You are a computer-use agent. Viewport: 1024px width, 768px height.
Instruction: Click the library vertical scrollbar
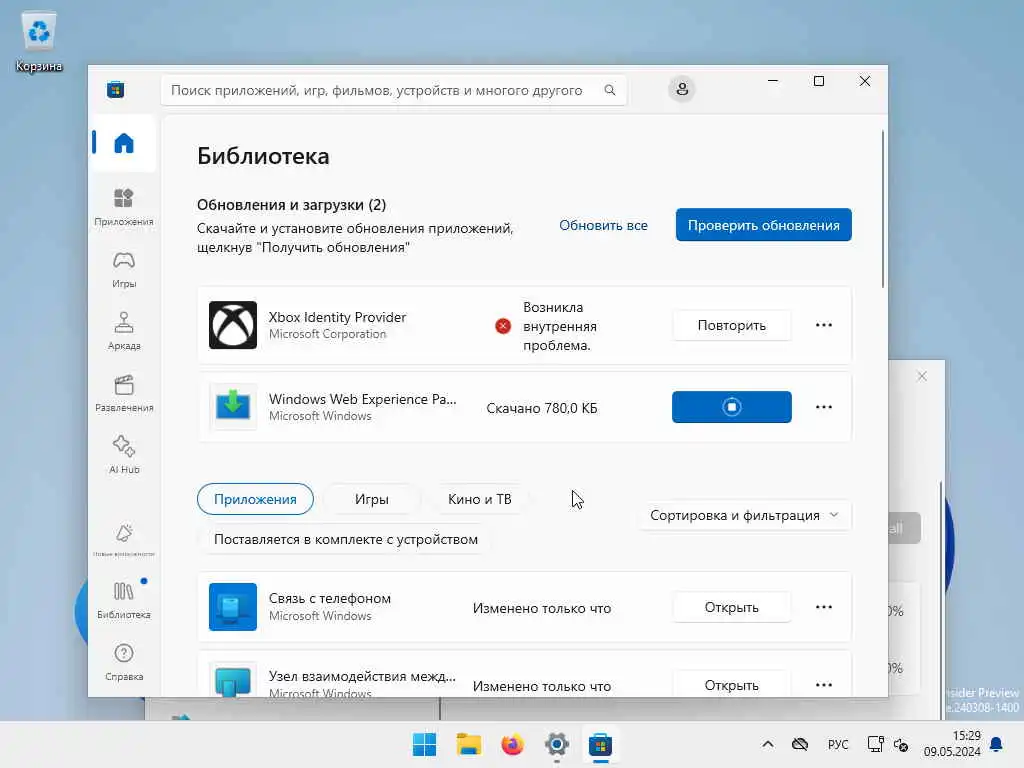click(x=883, y=209)
